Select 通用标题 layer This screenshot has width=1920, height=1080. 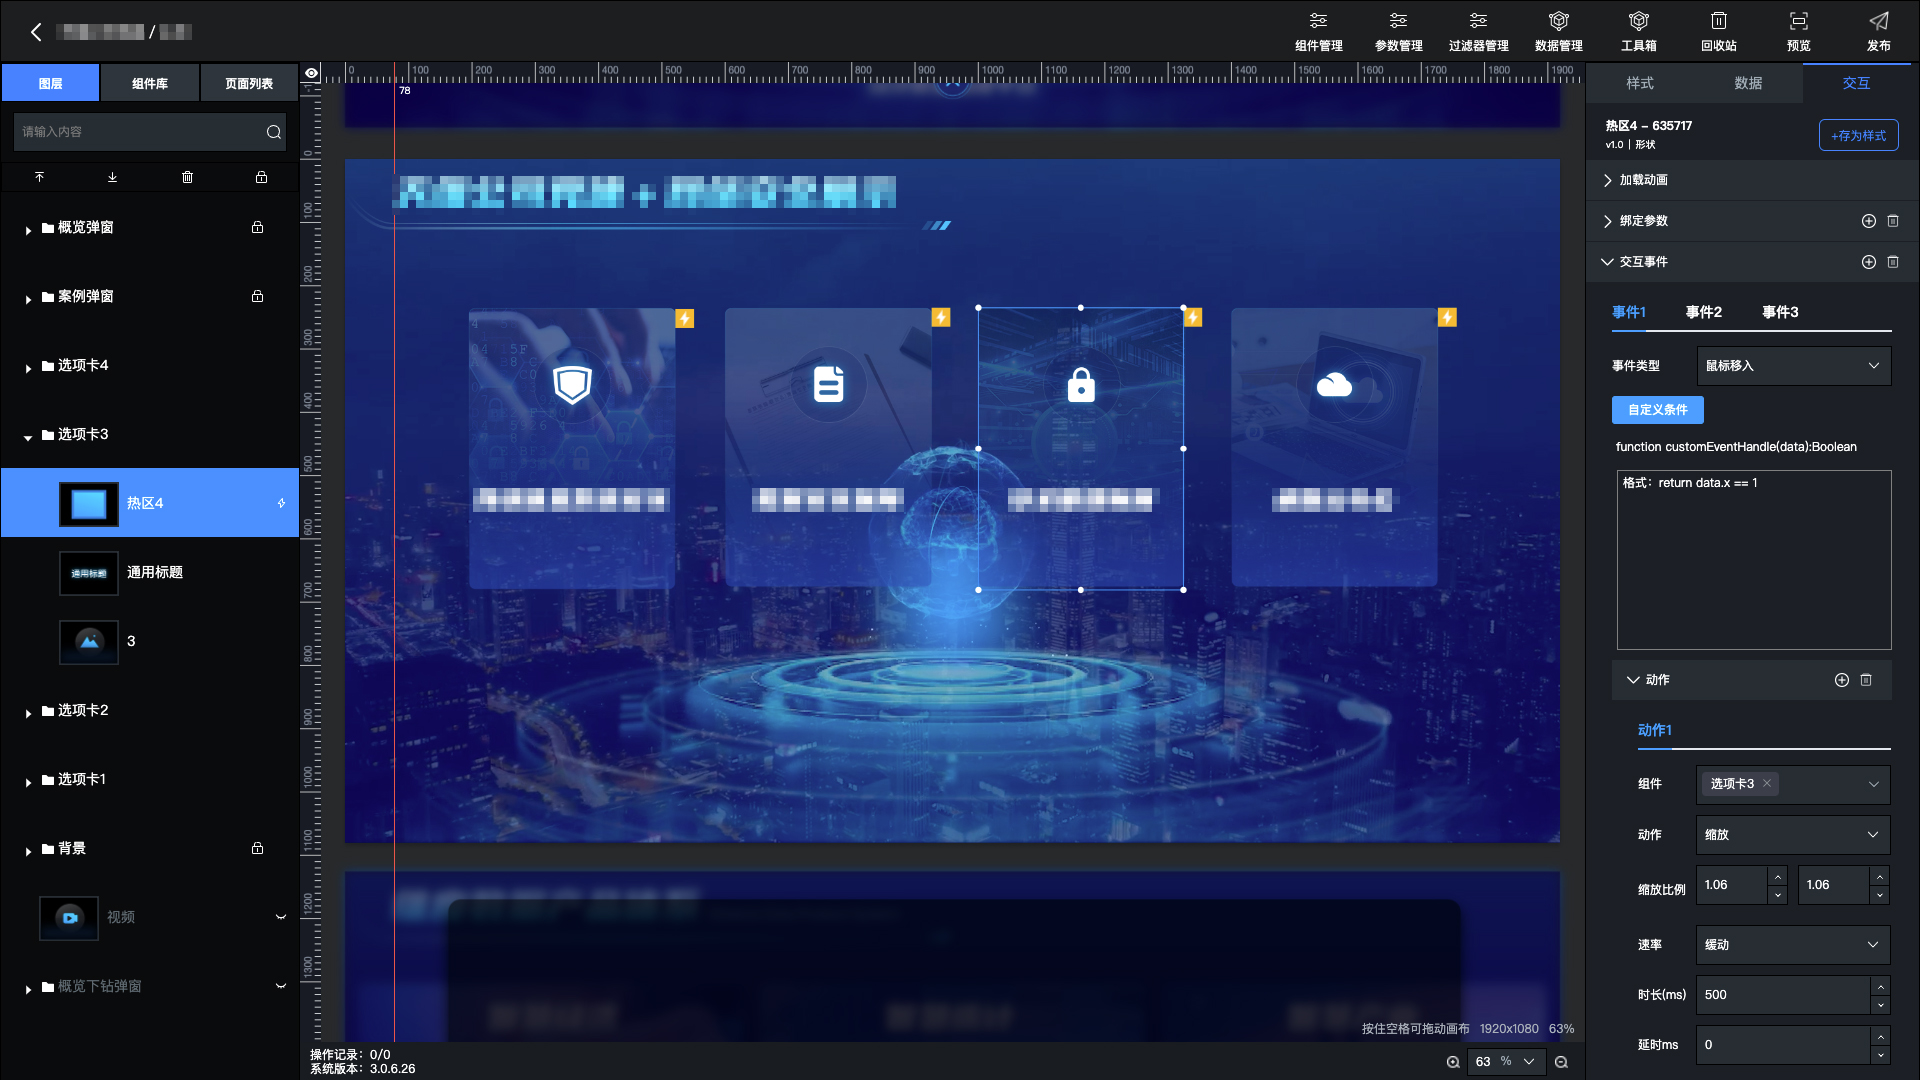[150, 572]
